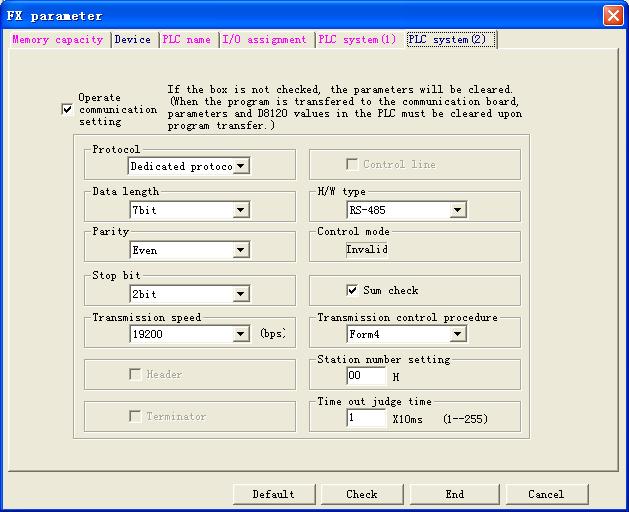
Task: Go to I/O assignment tab
Action: (x=264, y=40)
